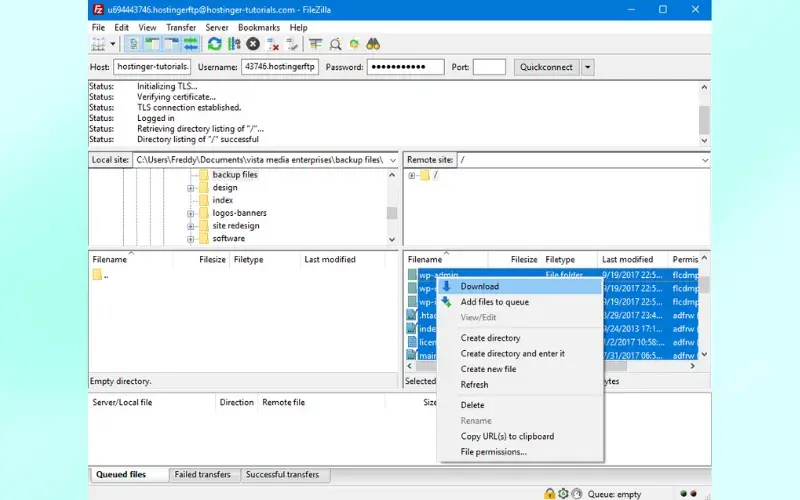Choose Refresh in the context menu
Viewport: 800px width, 500px height.
click(x=520, y=385)
